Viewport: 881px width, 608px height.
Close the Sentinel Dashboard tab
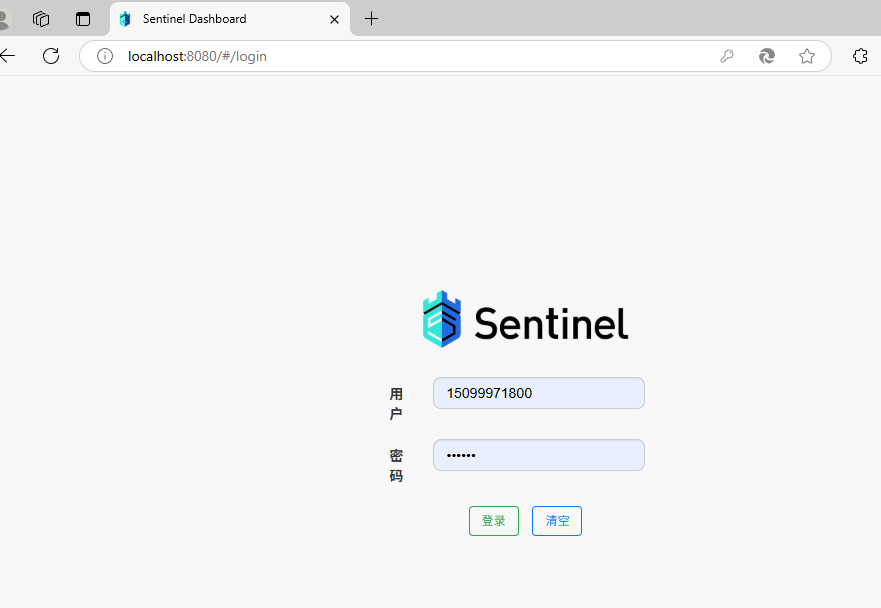tap(334, 19)
